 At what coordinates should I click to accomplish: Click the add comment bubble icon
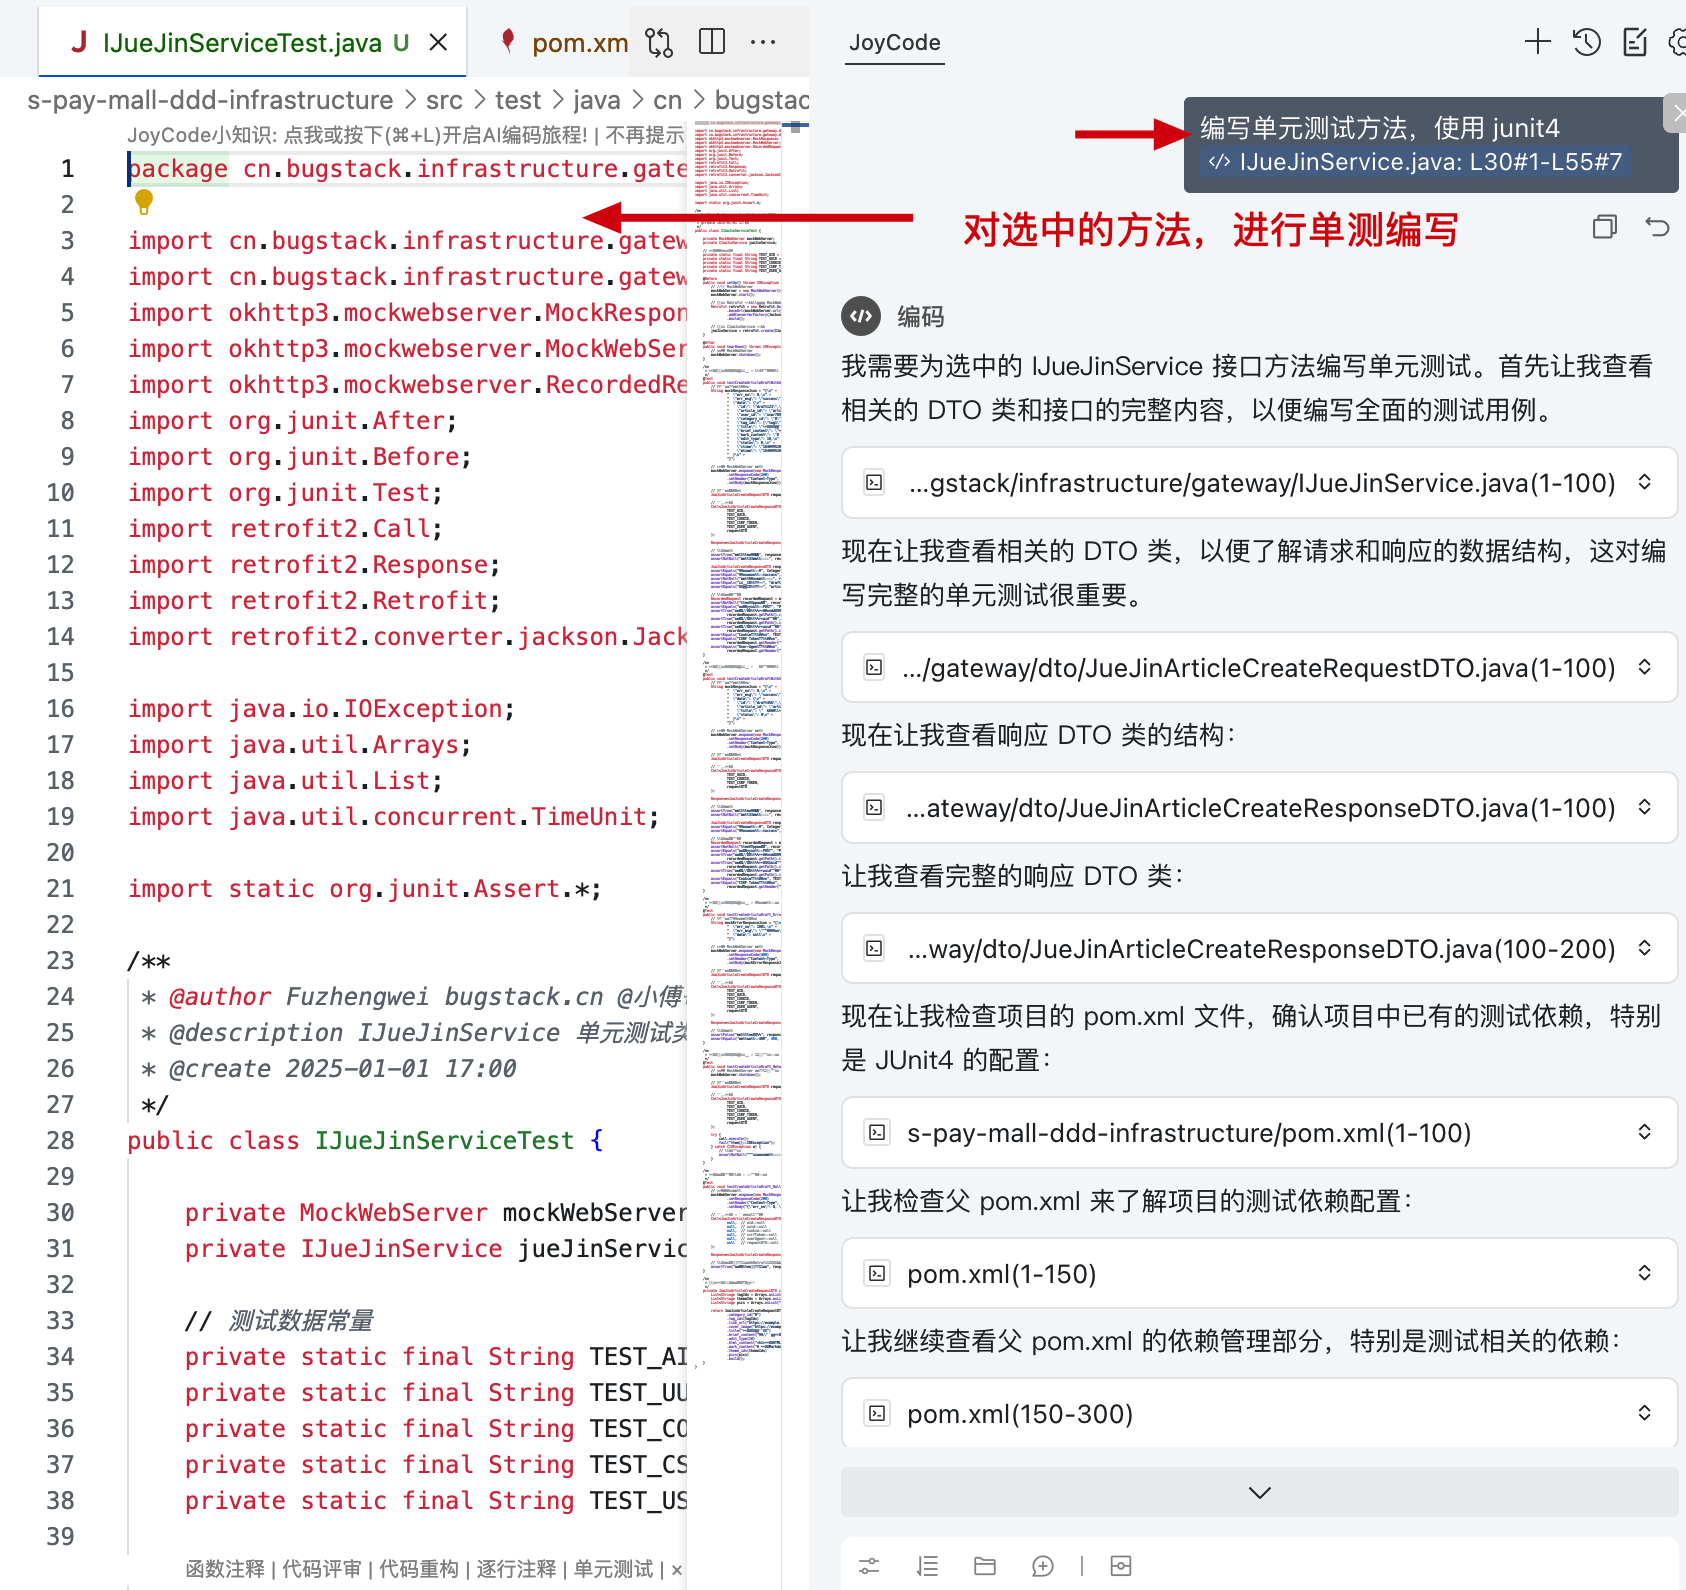coord(1042,1566)
